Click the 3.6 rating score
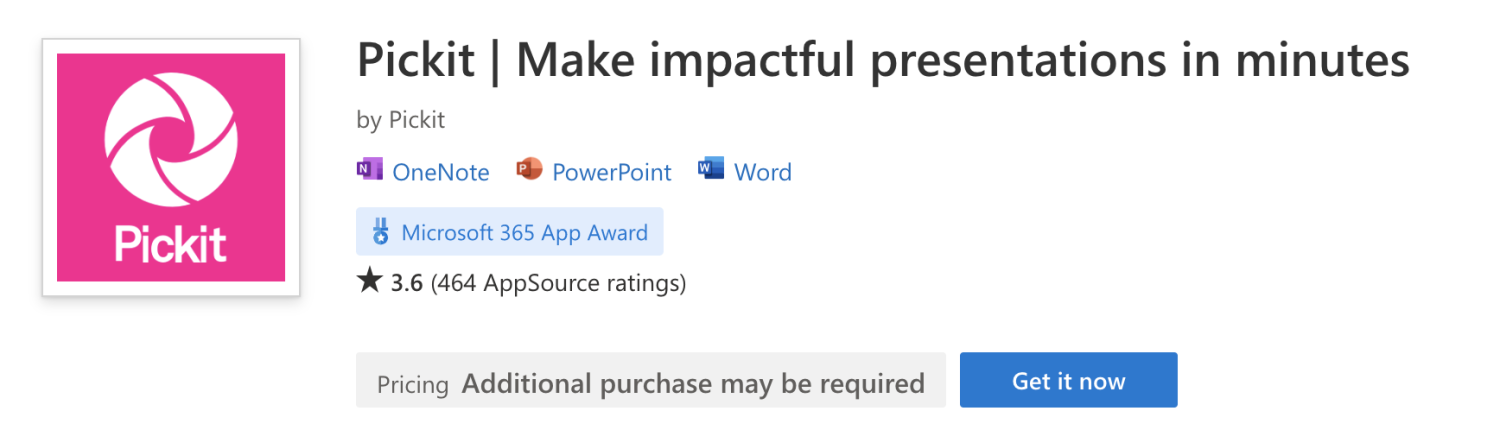This screenshot has width=1500, height=430. point(407,283)
